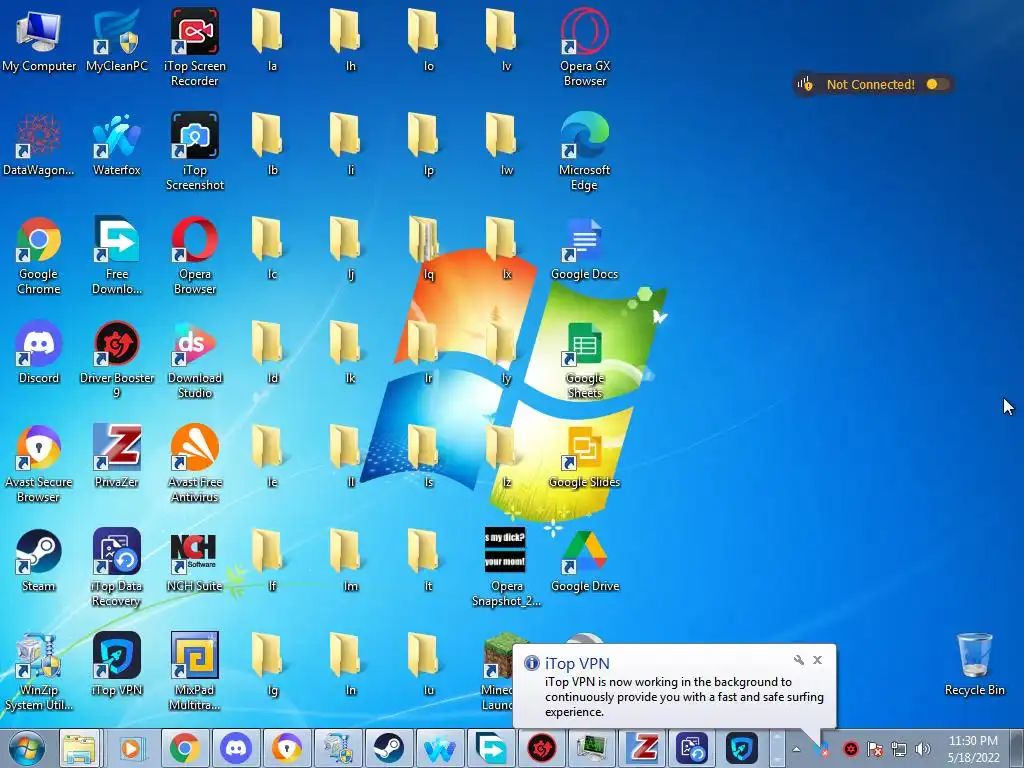Select the PrivaZer desktop icon

click(x=117, y=456)
